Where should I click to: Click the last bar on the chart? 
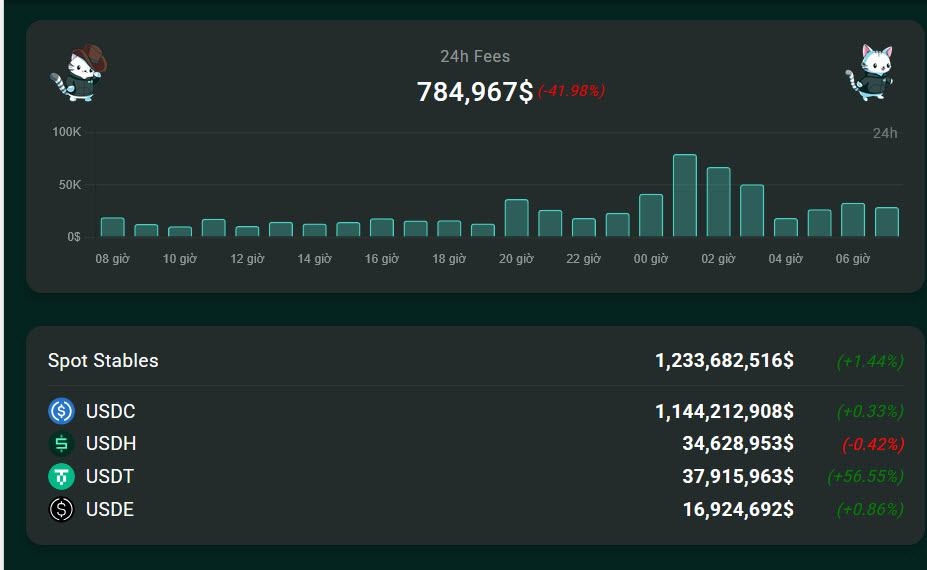pos(886,222)
